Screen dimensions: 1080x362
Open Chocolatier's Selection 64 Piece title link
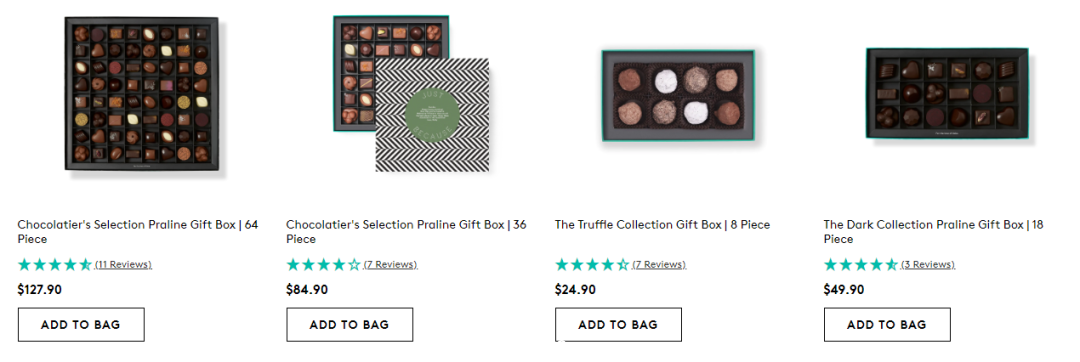tap(138, 232)
